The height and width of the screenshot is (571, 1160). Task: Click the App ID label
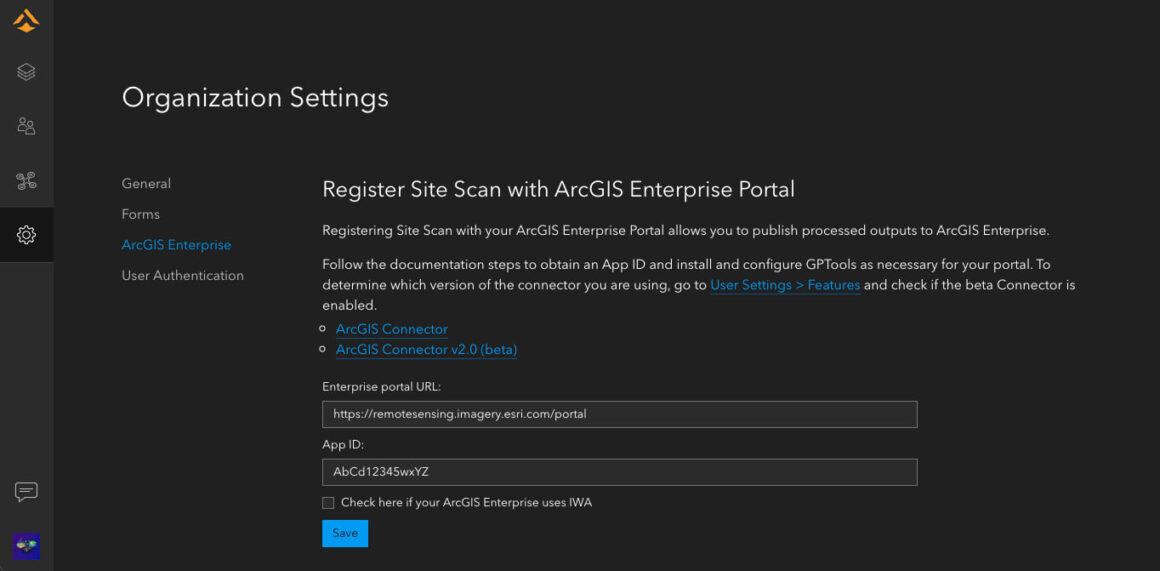pyautogui.click(x=344, y=445)
